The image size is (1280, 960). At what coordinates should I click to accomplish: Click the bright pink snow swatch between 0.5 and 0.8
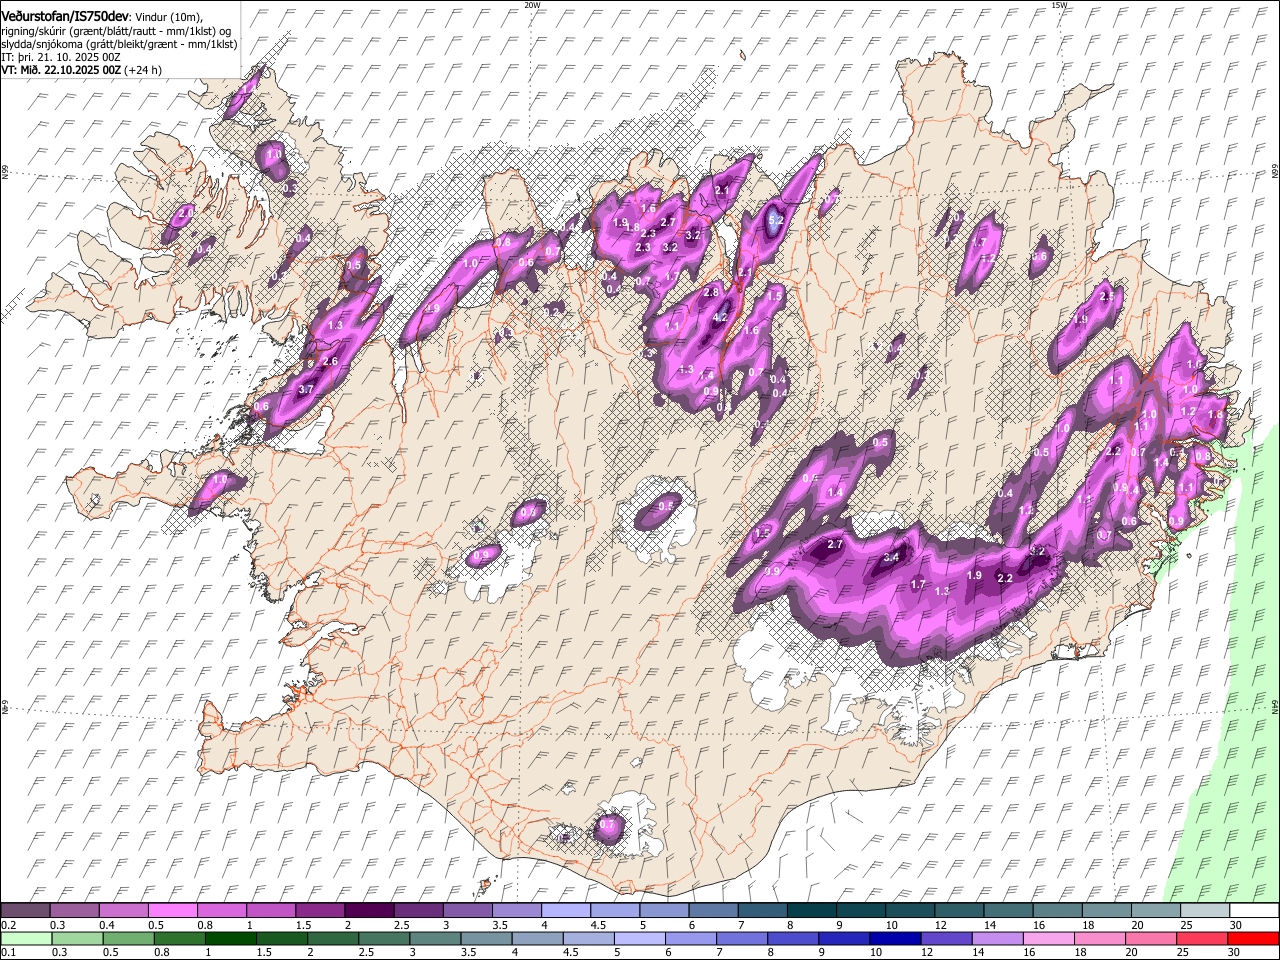[x=172, y=910]
